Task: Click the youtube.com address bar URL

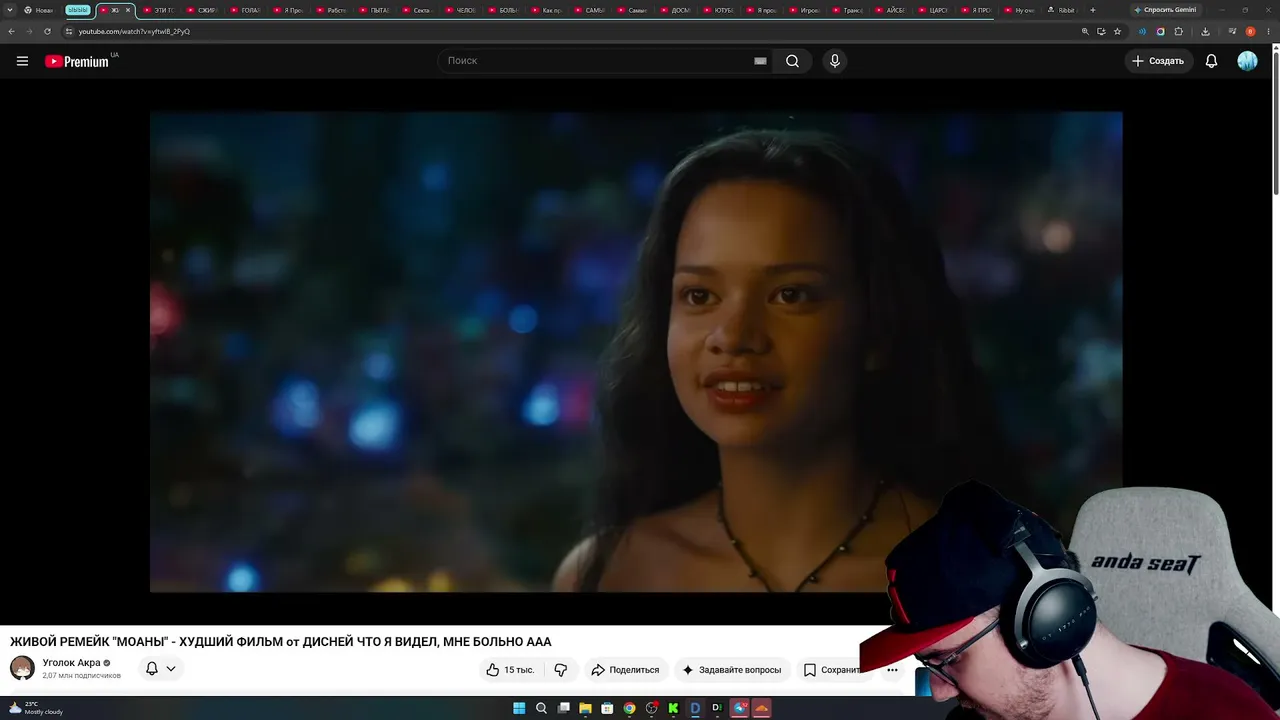Action: pyautogui.click(x=134, y=31)
